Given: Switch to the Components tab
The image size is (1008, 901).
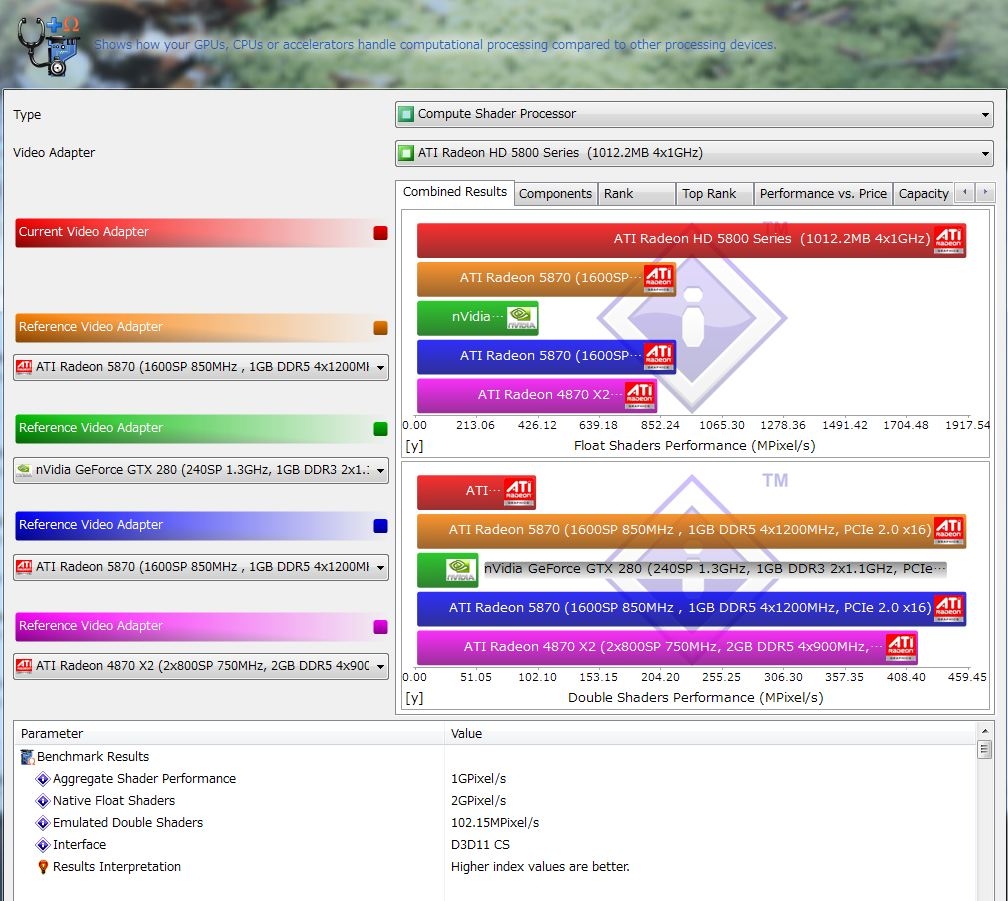Looking at the screenshot, I should coord(555,194).
